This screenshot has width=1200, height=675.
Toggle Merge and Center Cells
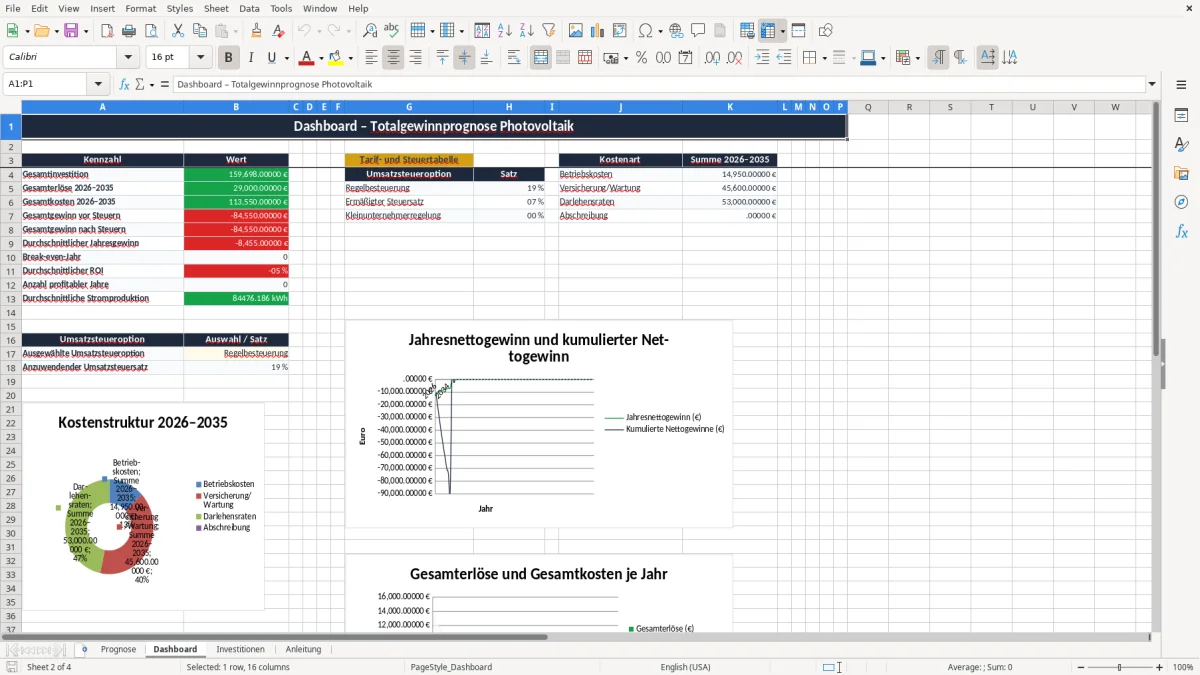coord(541,58)
